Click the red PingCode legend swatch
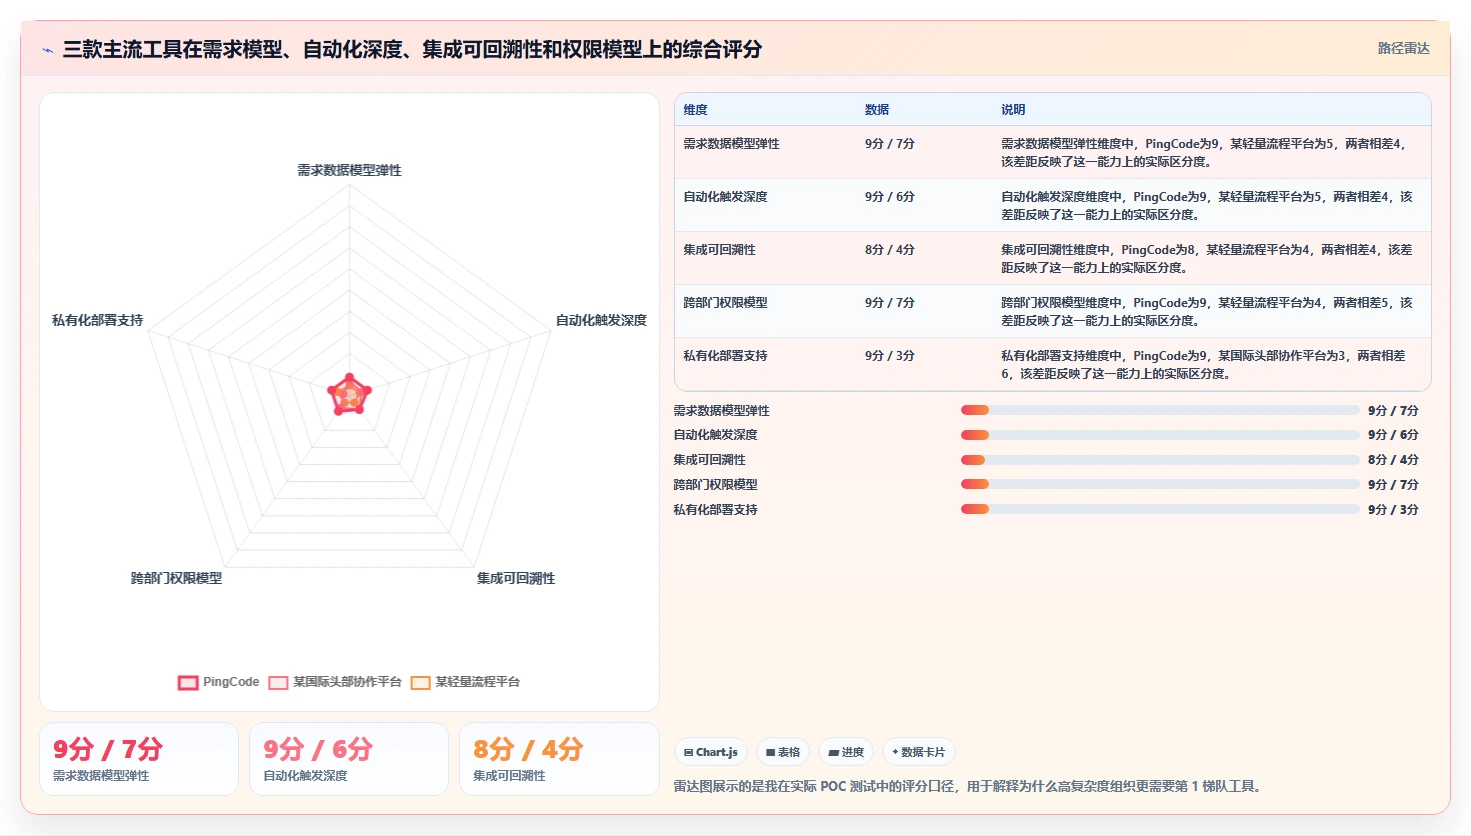The image size is (1471, 836). [x=188, y=683]
